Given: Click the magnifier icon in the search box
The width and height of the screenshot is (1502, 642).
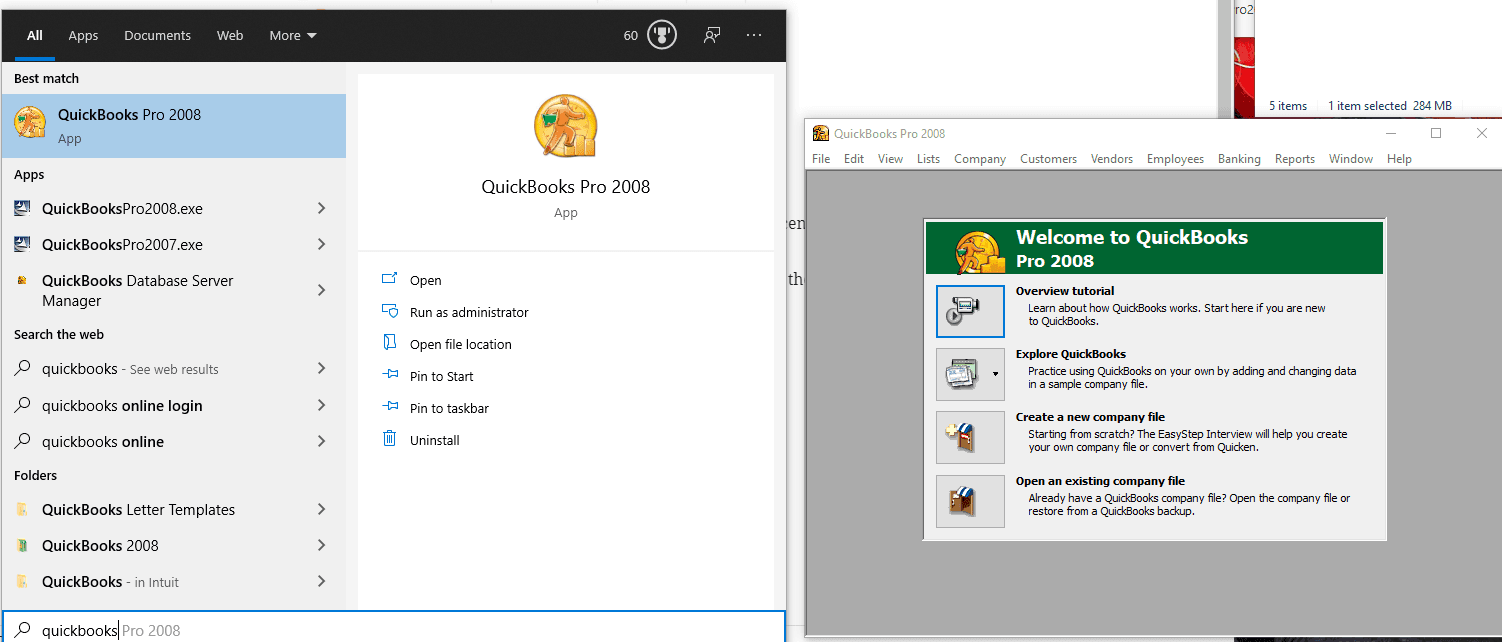Looking at the screenshot, I should [23, 630].
